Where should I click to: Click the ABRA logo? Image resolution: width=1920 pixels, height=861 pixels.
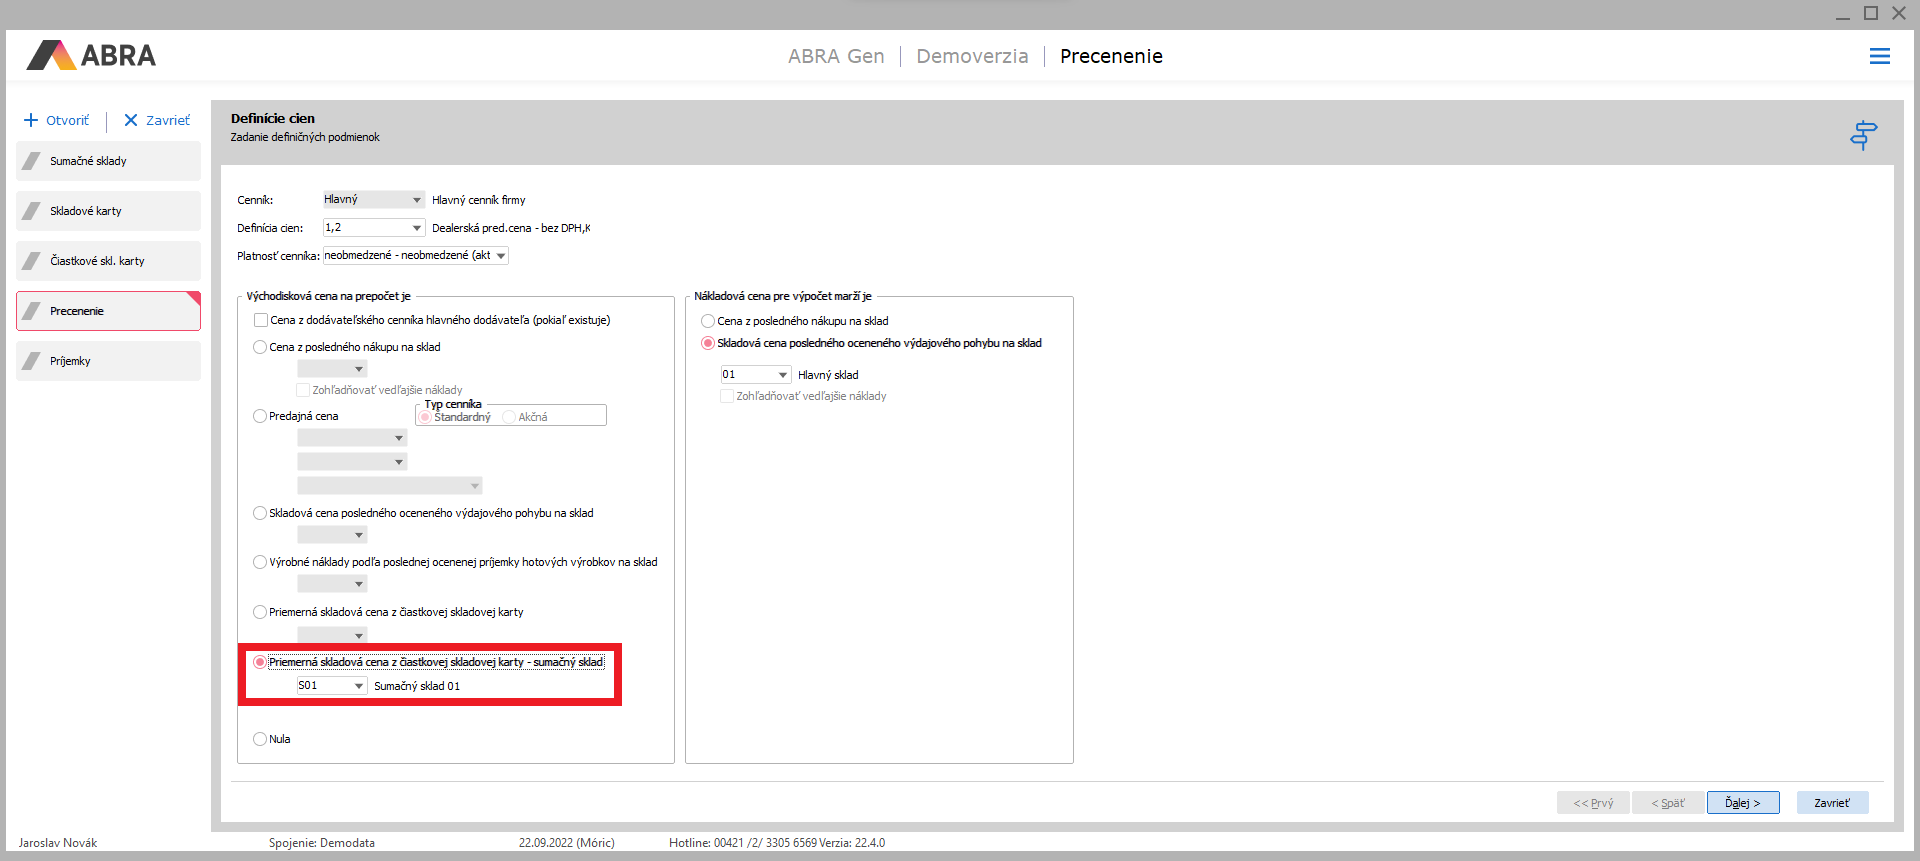coord(91,56)
